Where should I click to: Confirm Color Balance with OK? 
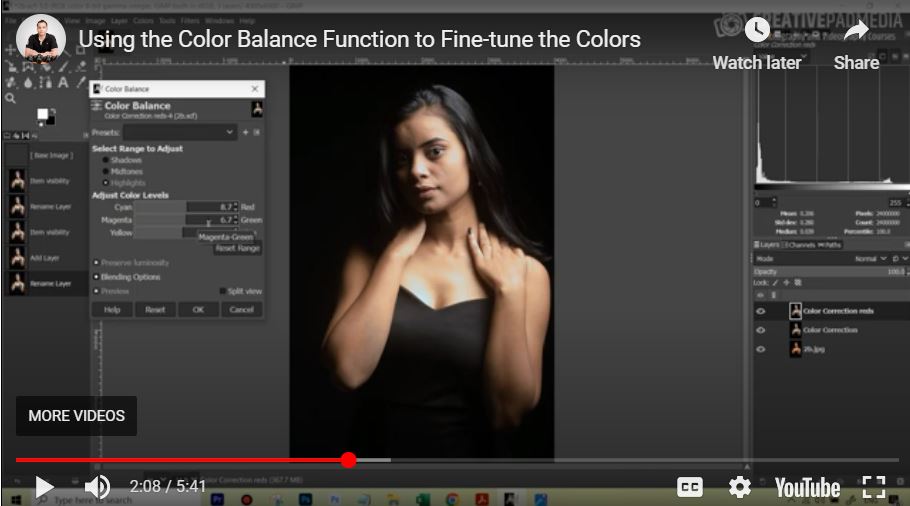[198, 310]
